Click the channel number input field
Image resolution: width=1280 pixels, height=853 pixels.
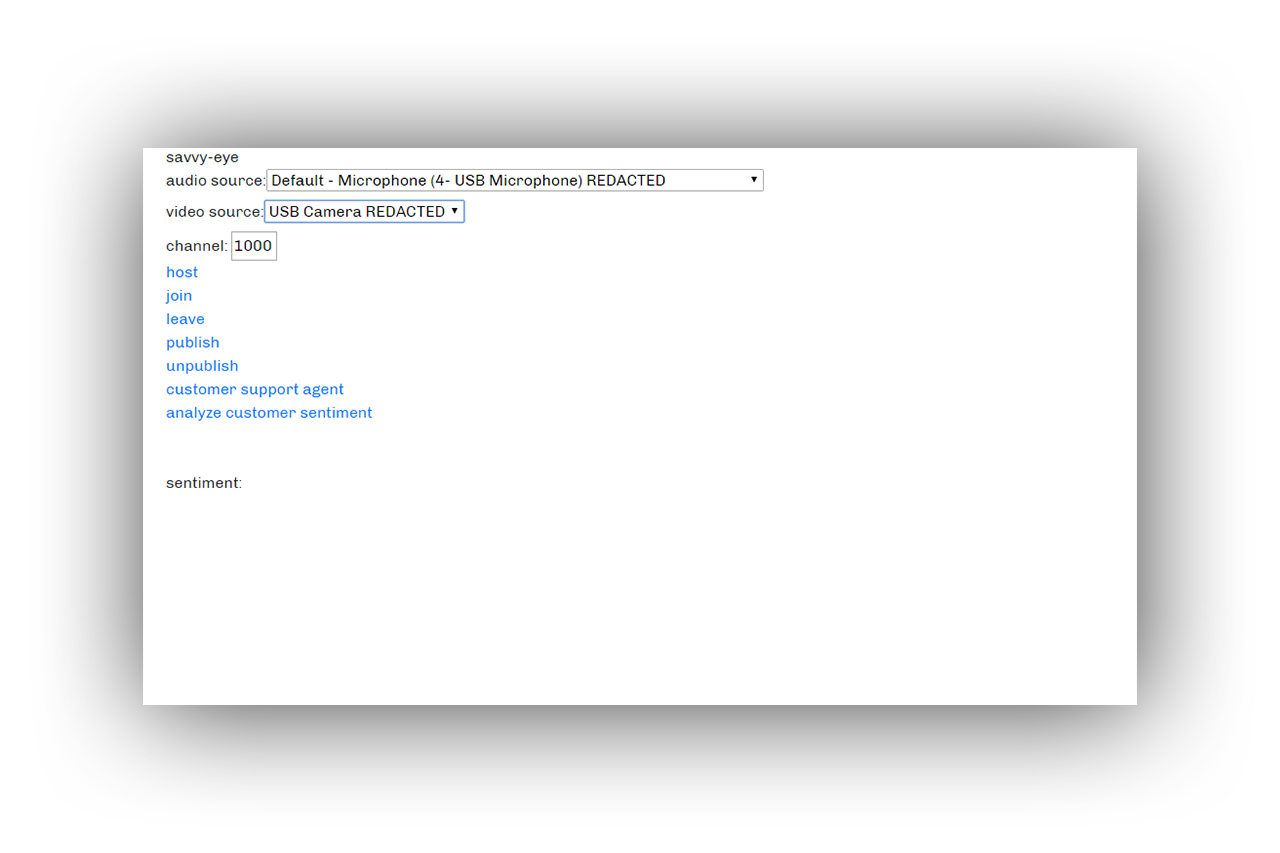pos(254,246)
